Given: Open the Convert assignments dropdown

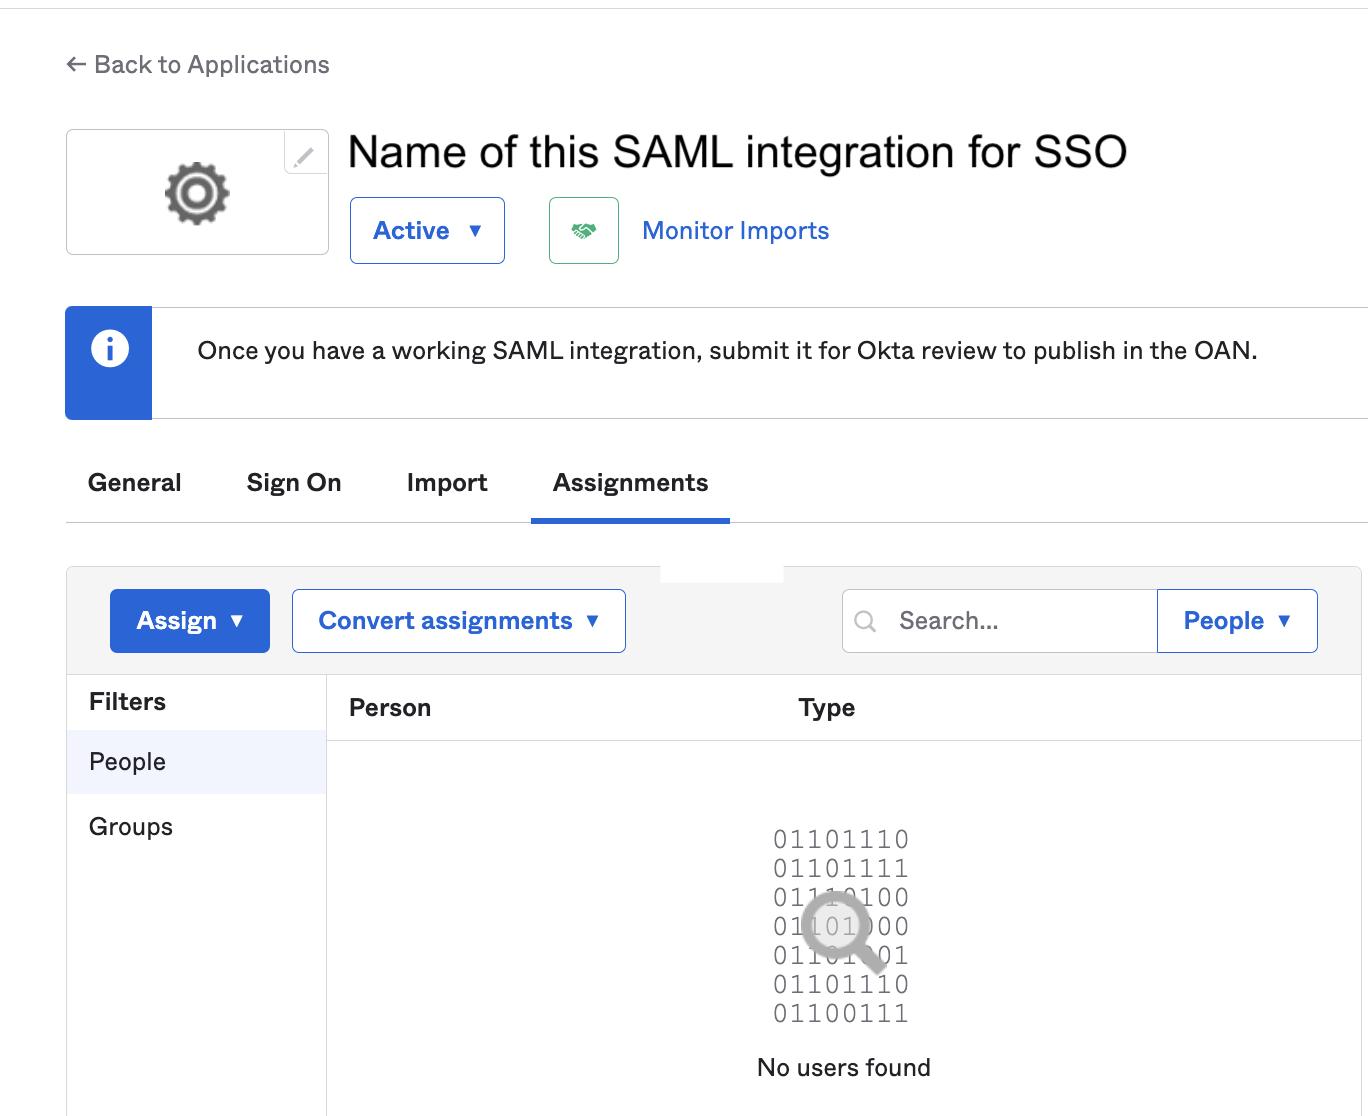Looking at the screenshot, I should pos(459,621).
